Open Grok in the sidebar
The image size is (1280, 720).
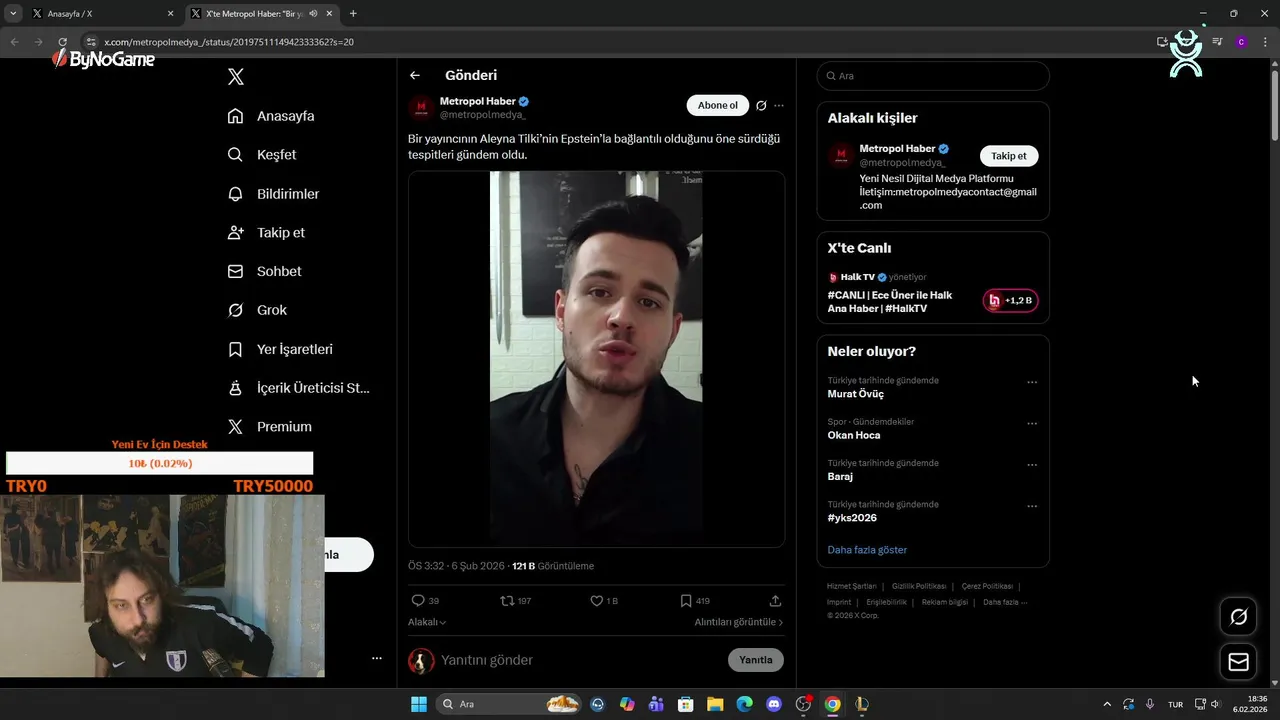257,310
